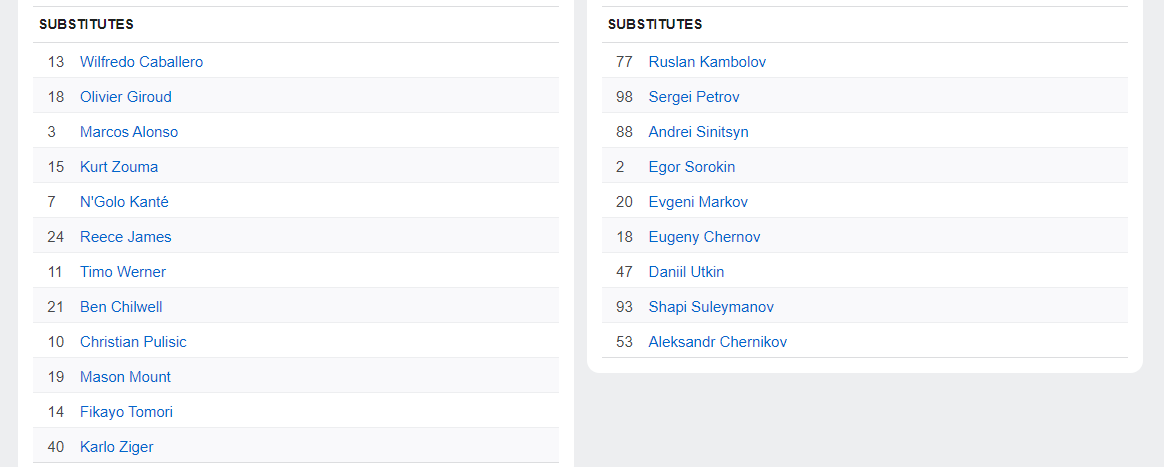Click Ben Chilwell's name
Screen dimensions: 1164x467
(x=121, y=307)
